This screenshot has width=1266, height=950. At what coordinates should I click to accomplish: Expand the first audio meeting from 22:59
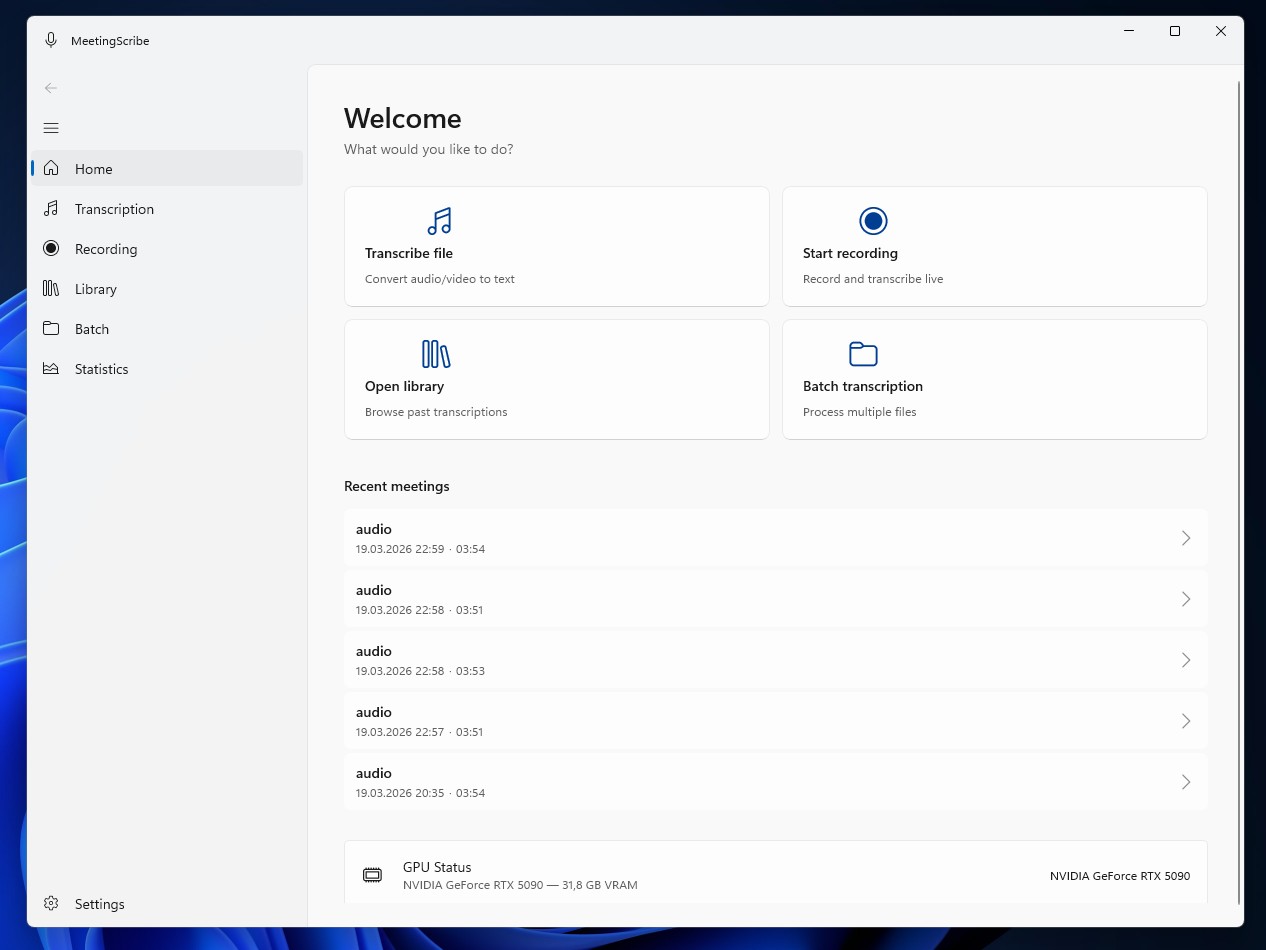pyautogui.click(x=776, y=537)
